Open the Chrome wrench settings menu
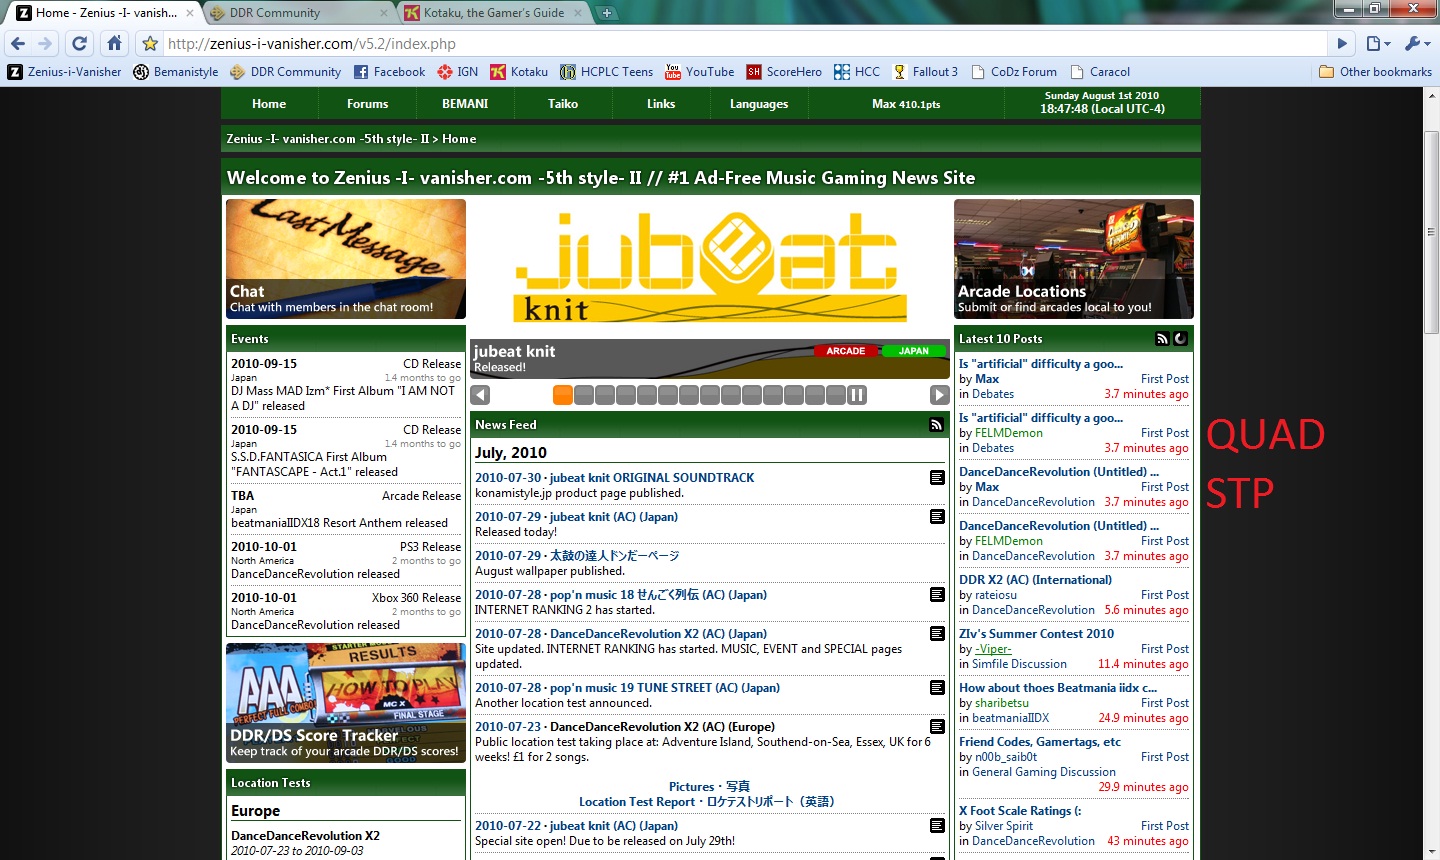 click(1418, 44)
